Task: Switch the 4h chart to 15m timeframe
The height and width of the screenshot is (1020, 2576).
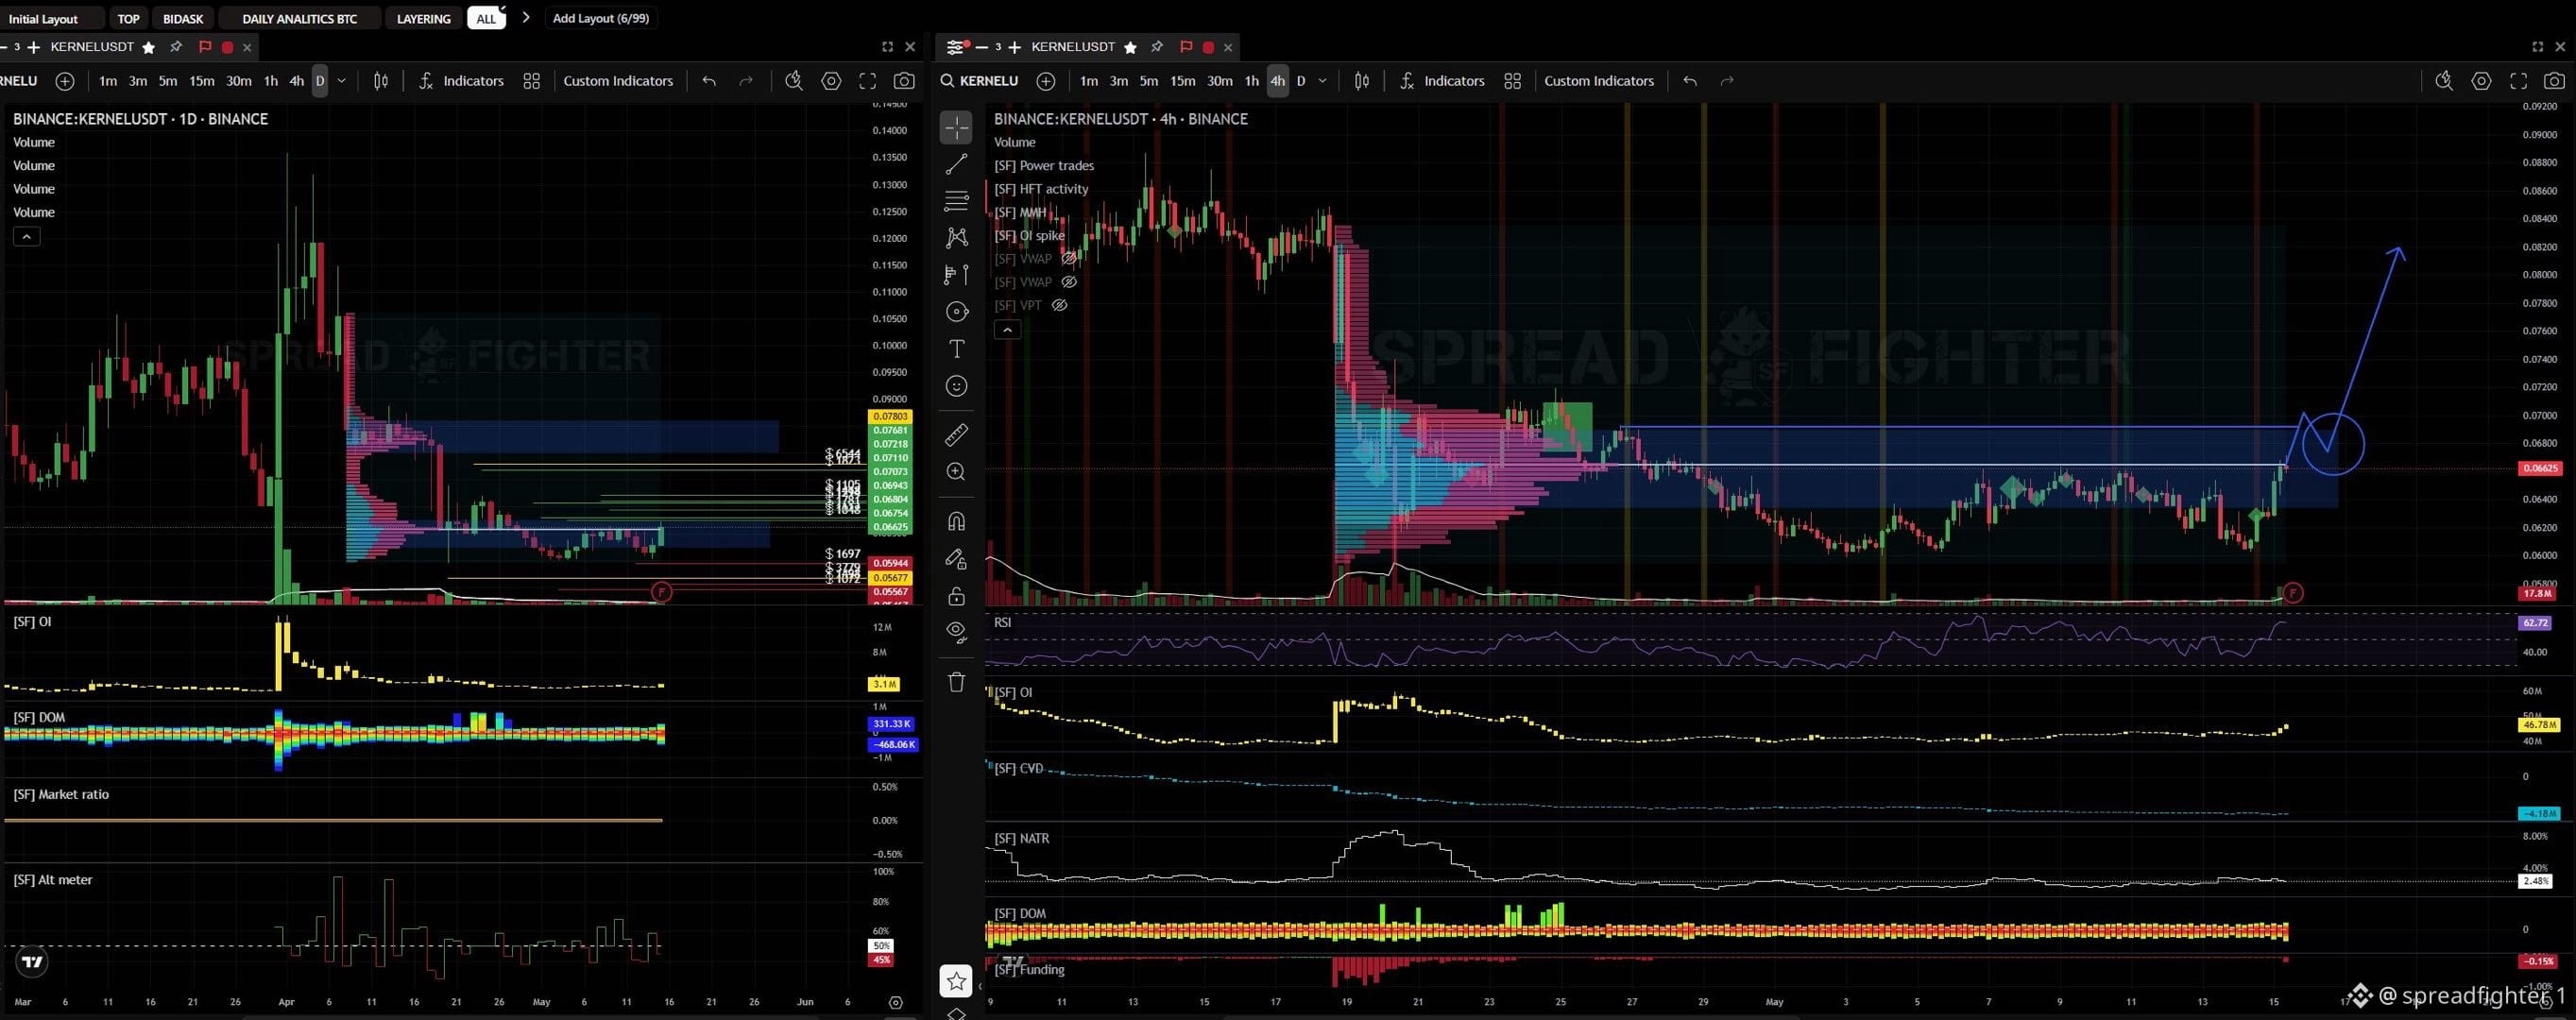Action: pyautogui.click(x=1183, y=81)
